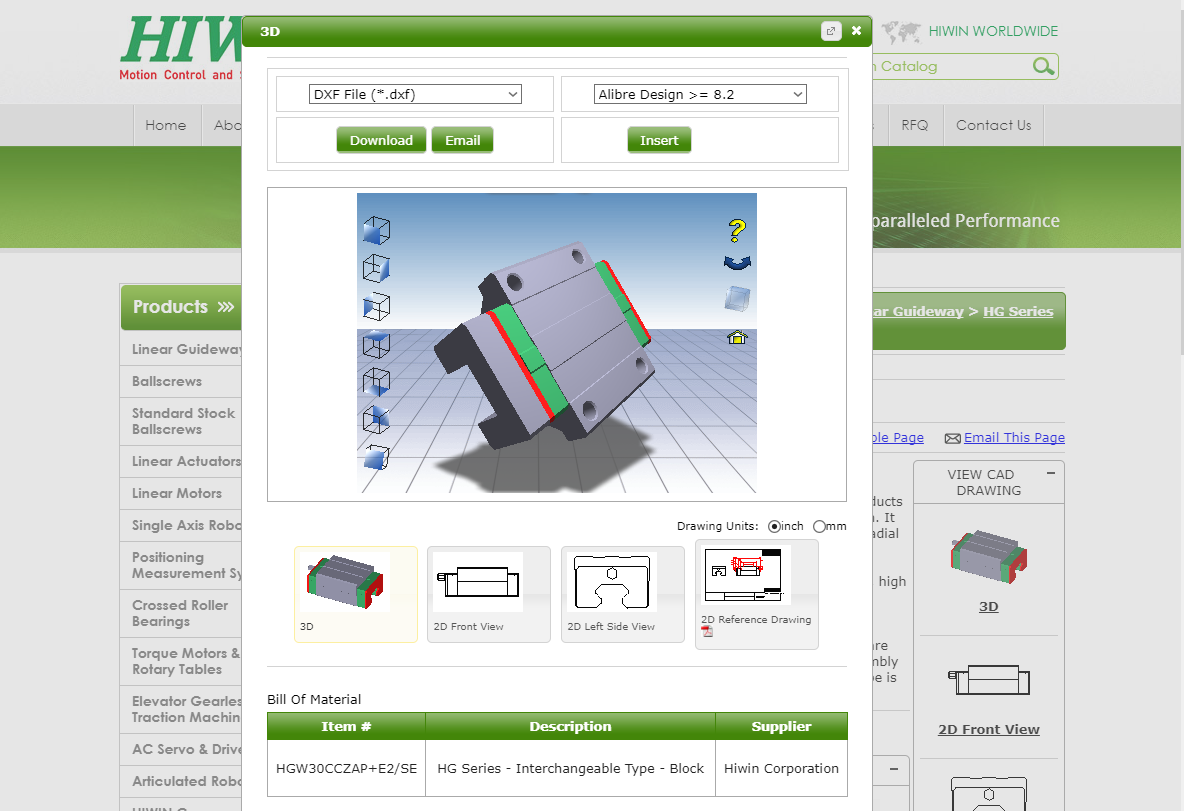
Task: Toggle transparent cube display icon
Action: pos(737,298)
